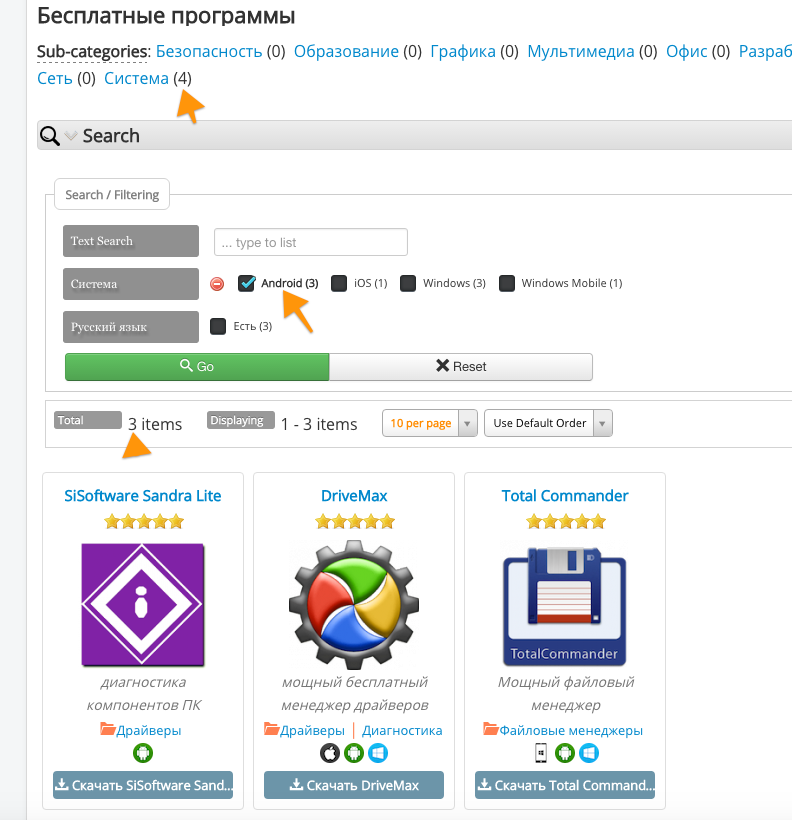Click the five-star rating of DriveMax
The width and height of the screenshot is (792, 820).
(x=355, y=521)
